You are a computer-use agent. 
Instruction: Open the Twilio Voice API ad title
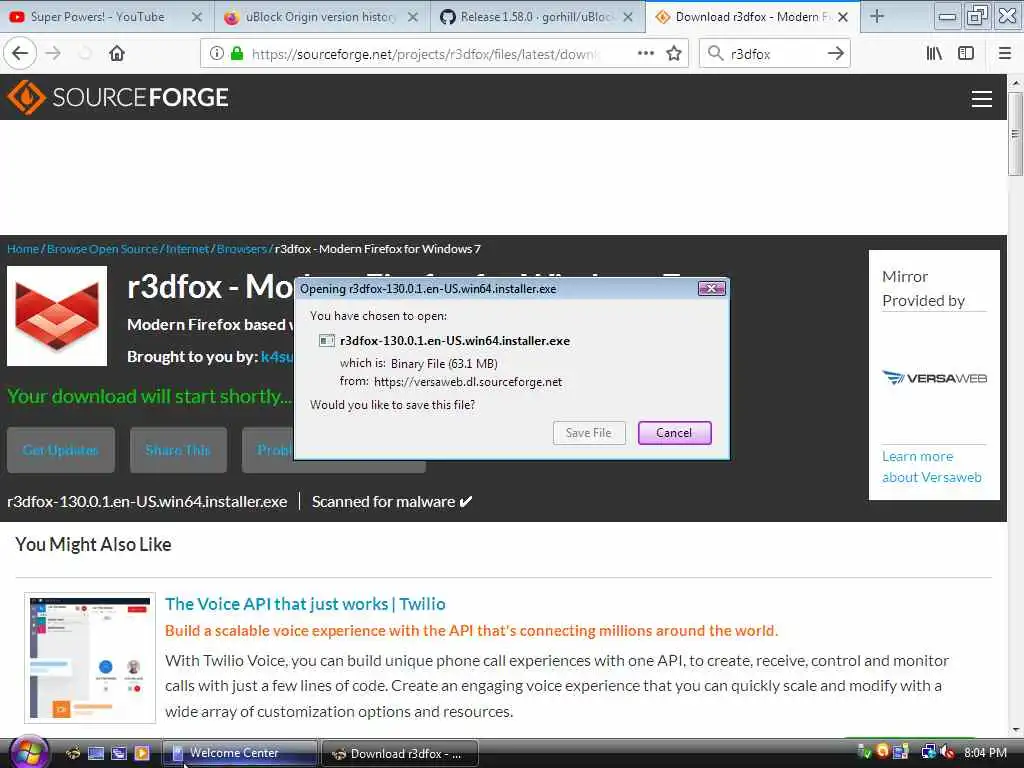click(x=305, y=604)
